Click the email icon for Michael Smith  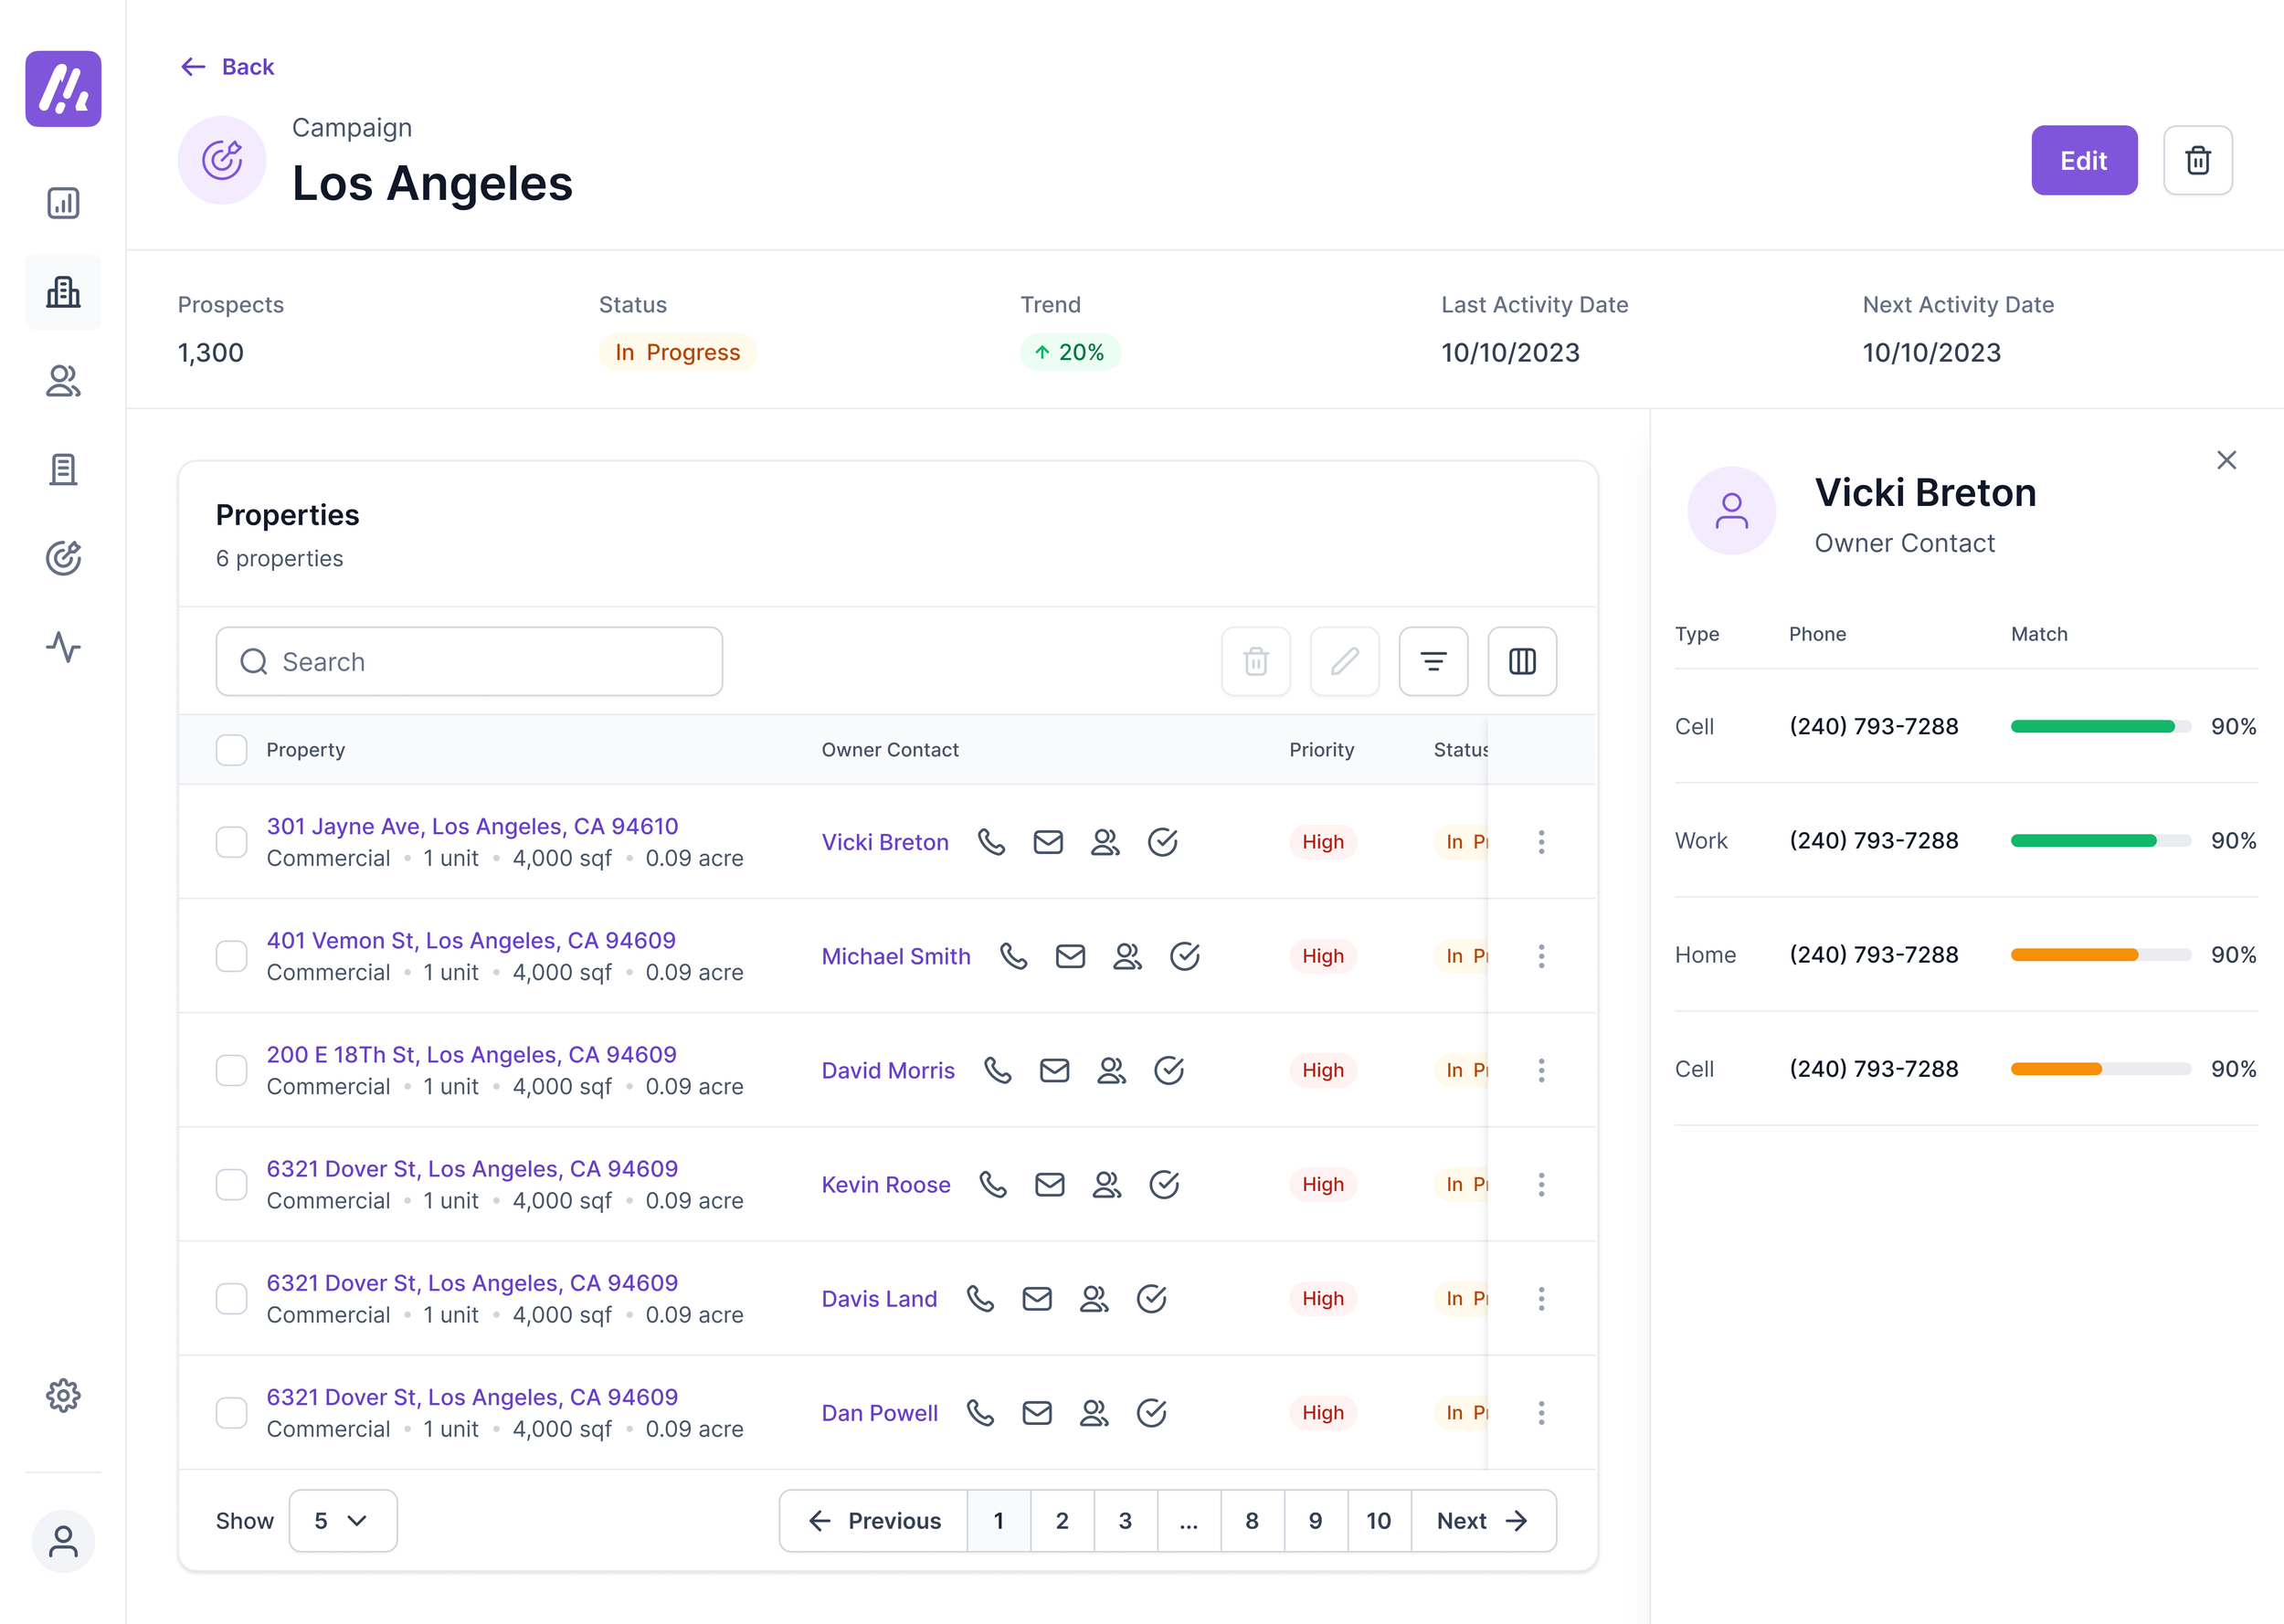click(1070, 956)
